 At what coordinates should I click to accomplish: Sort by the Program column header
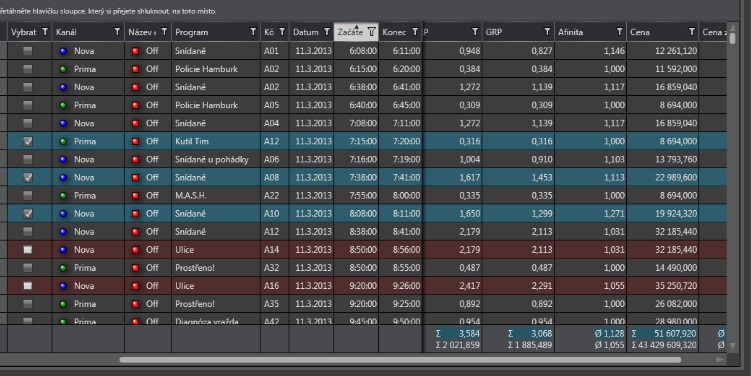(x=192, y=32)
